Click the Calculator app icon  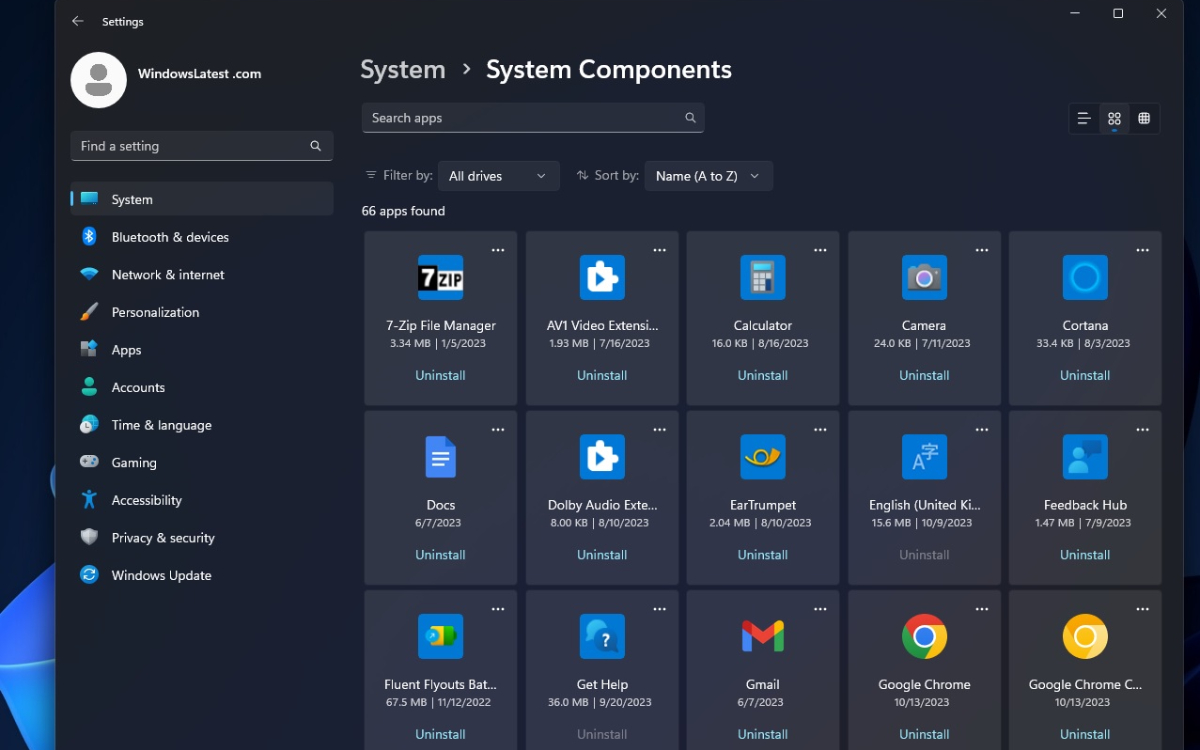763,277
